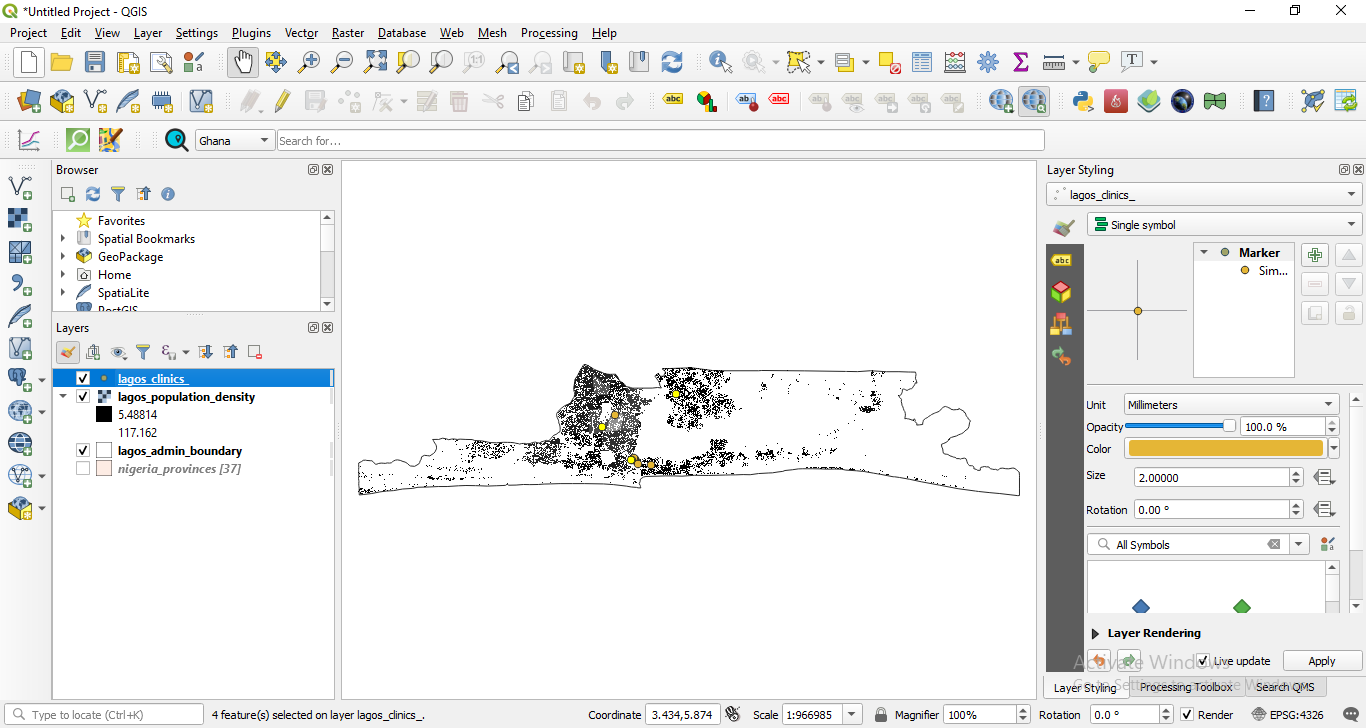Open the Labels tab icon in Layer Styling
The image size is (1366, 728).
click(1061, 260)
